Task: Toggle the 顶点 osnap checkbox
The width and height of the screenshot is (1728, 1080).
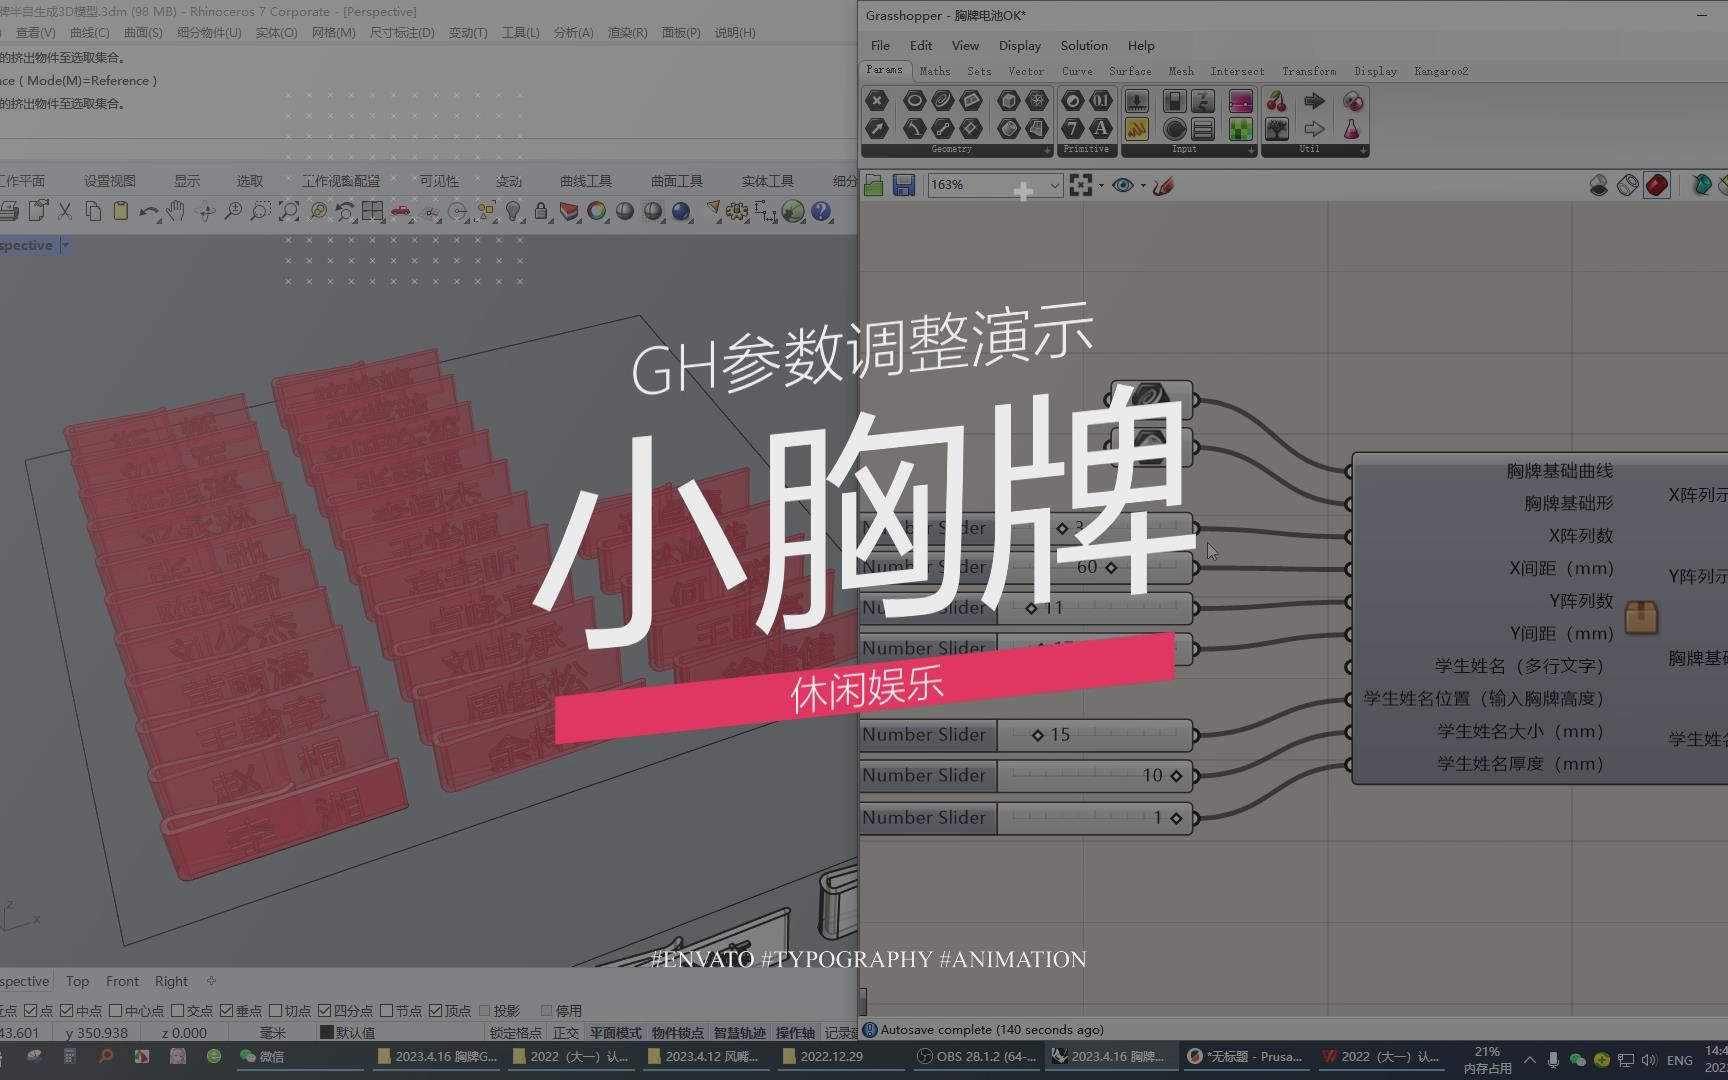Action: [x=436, y=1011]
